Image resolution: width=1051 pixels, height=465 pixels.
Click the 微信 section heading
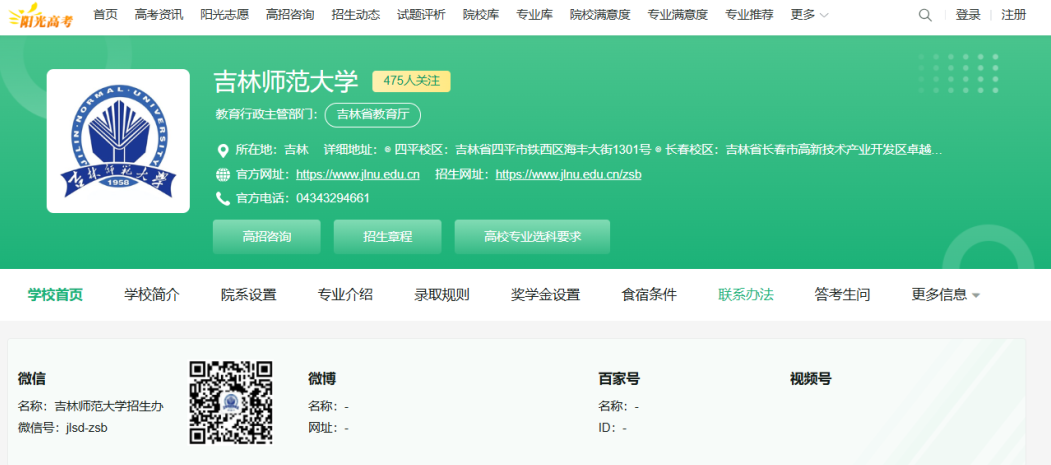coord(32,379)
